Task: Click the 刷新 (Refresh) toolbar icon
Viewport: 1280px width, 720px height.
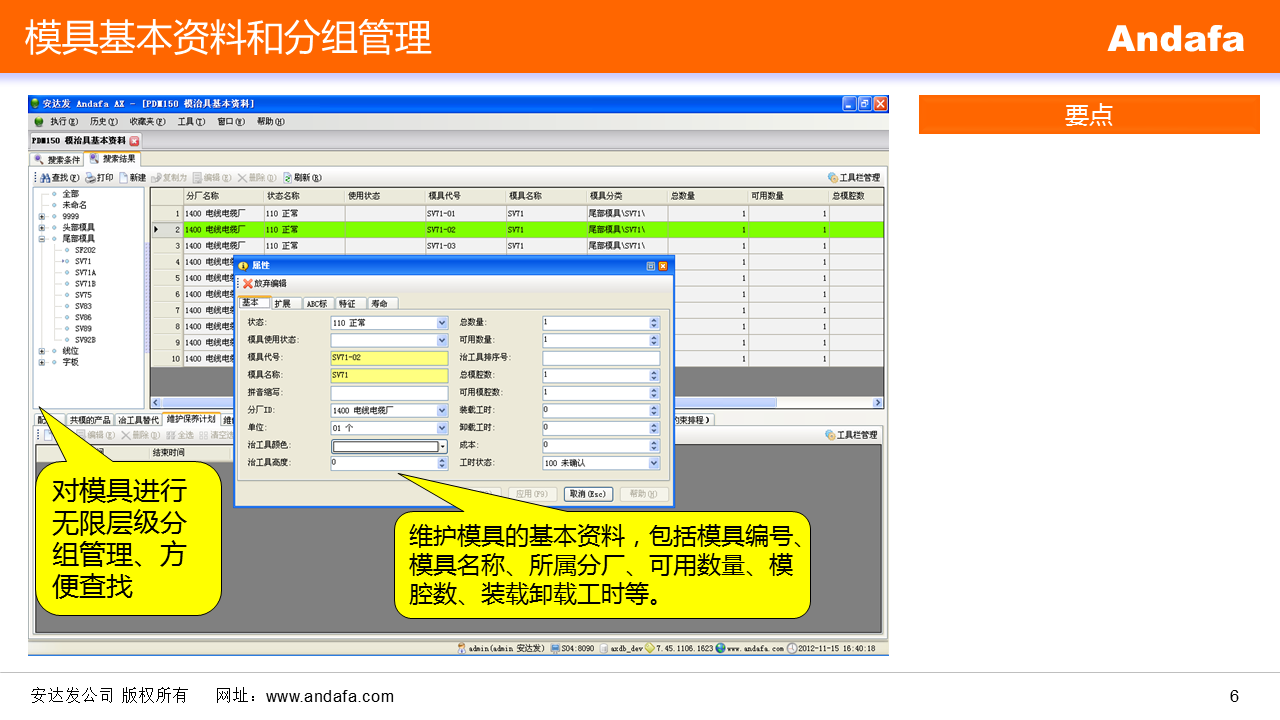Action: tap(288, 178)
